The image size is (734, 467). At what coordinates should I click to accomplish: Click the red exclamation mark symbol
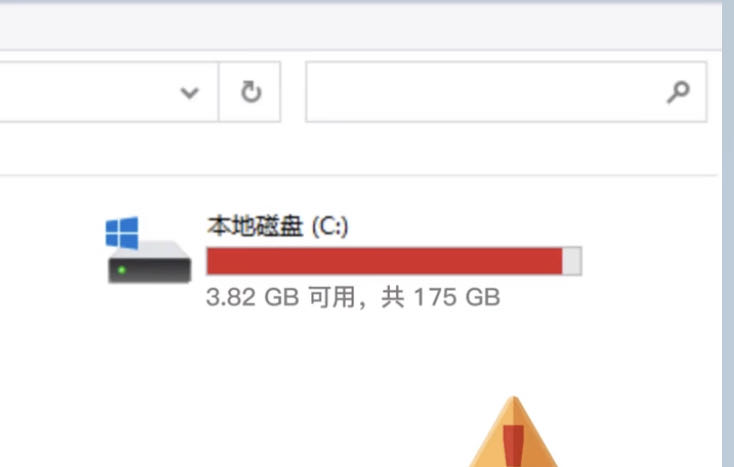pos(514,445)
